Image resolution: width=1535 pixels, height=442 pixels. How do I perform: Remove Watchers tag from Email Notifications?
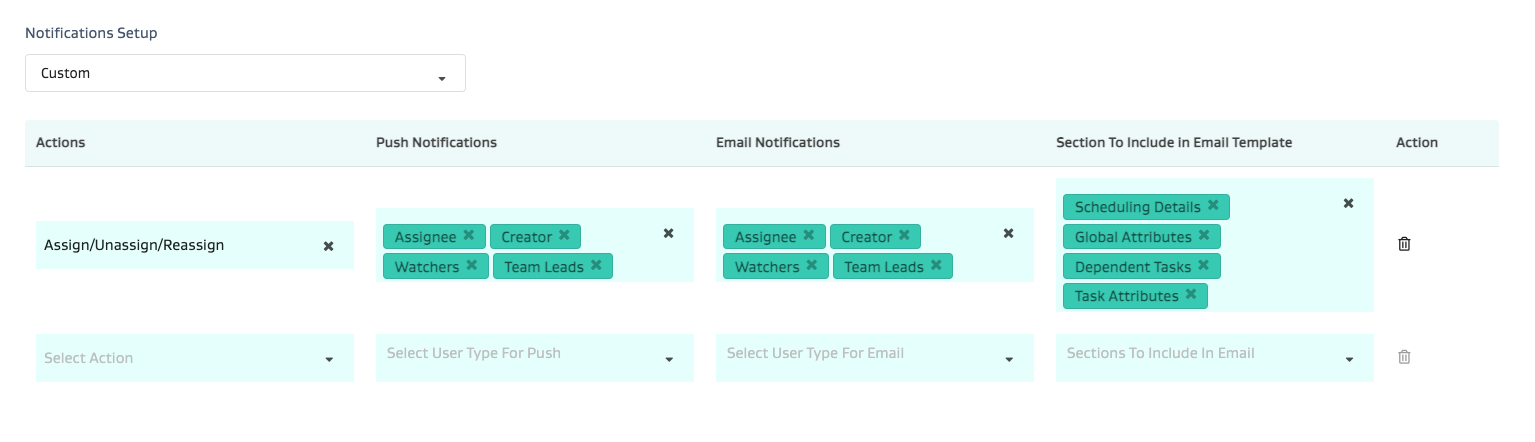point(811,266)
